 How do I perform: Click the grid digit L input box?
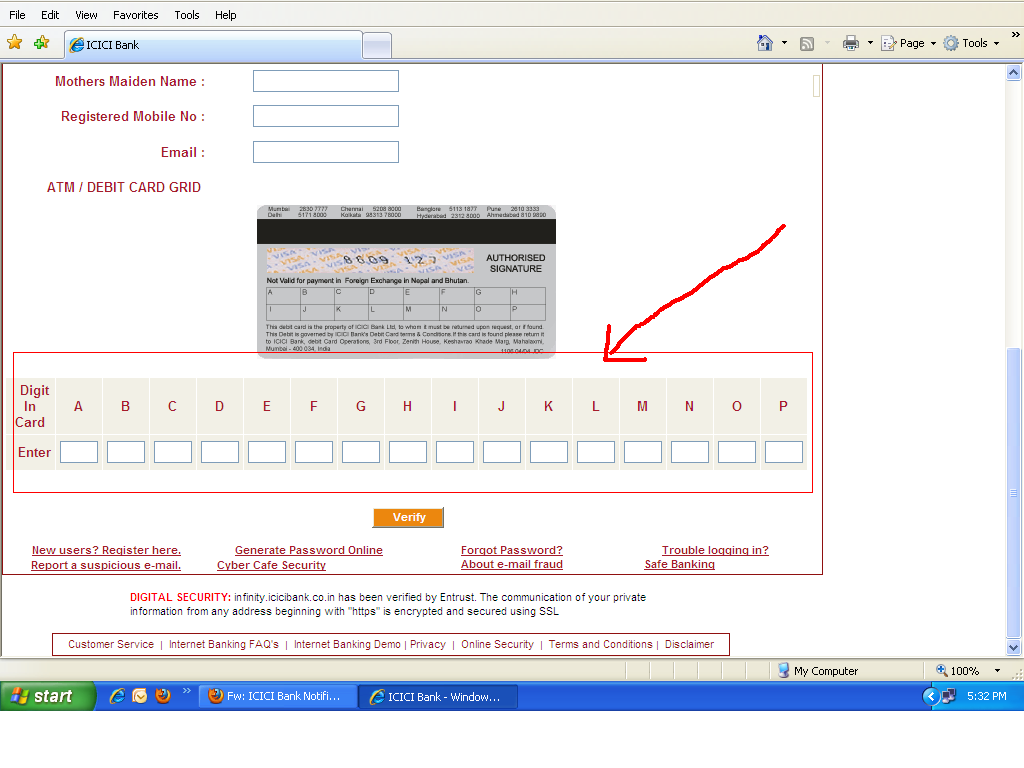coord(596,452)
